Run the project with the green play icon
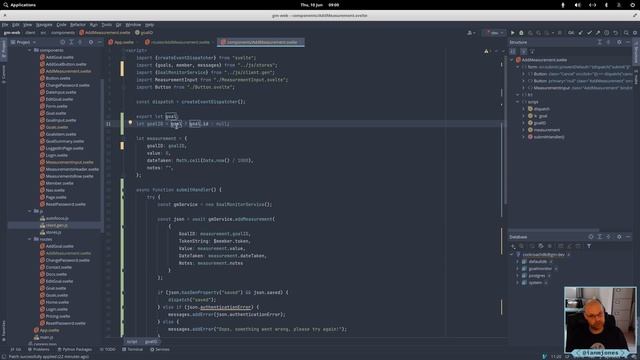This screenshot has width=640, height=360. [513, 33]
